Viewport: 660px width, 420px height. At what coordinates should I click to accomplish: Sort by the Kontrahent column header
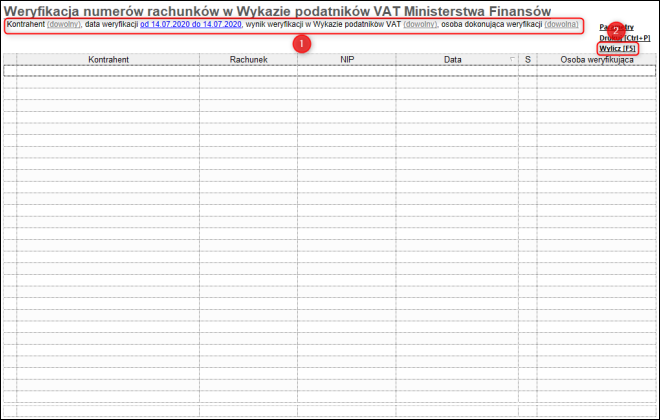[x=108, y=59]
